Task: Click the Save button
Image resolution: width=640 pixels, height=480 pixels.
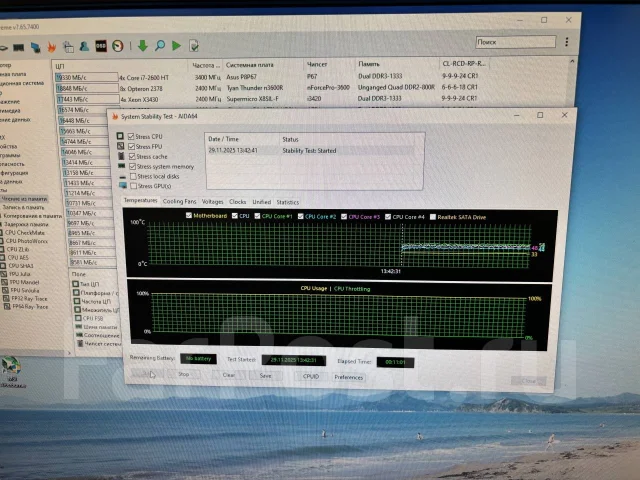Action: [x=266, y=376]
